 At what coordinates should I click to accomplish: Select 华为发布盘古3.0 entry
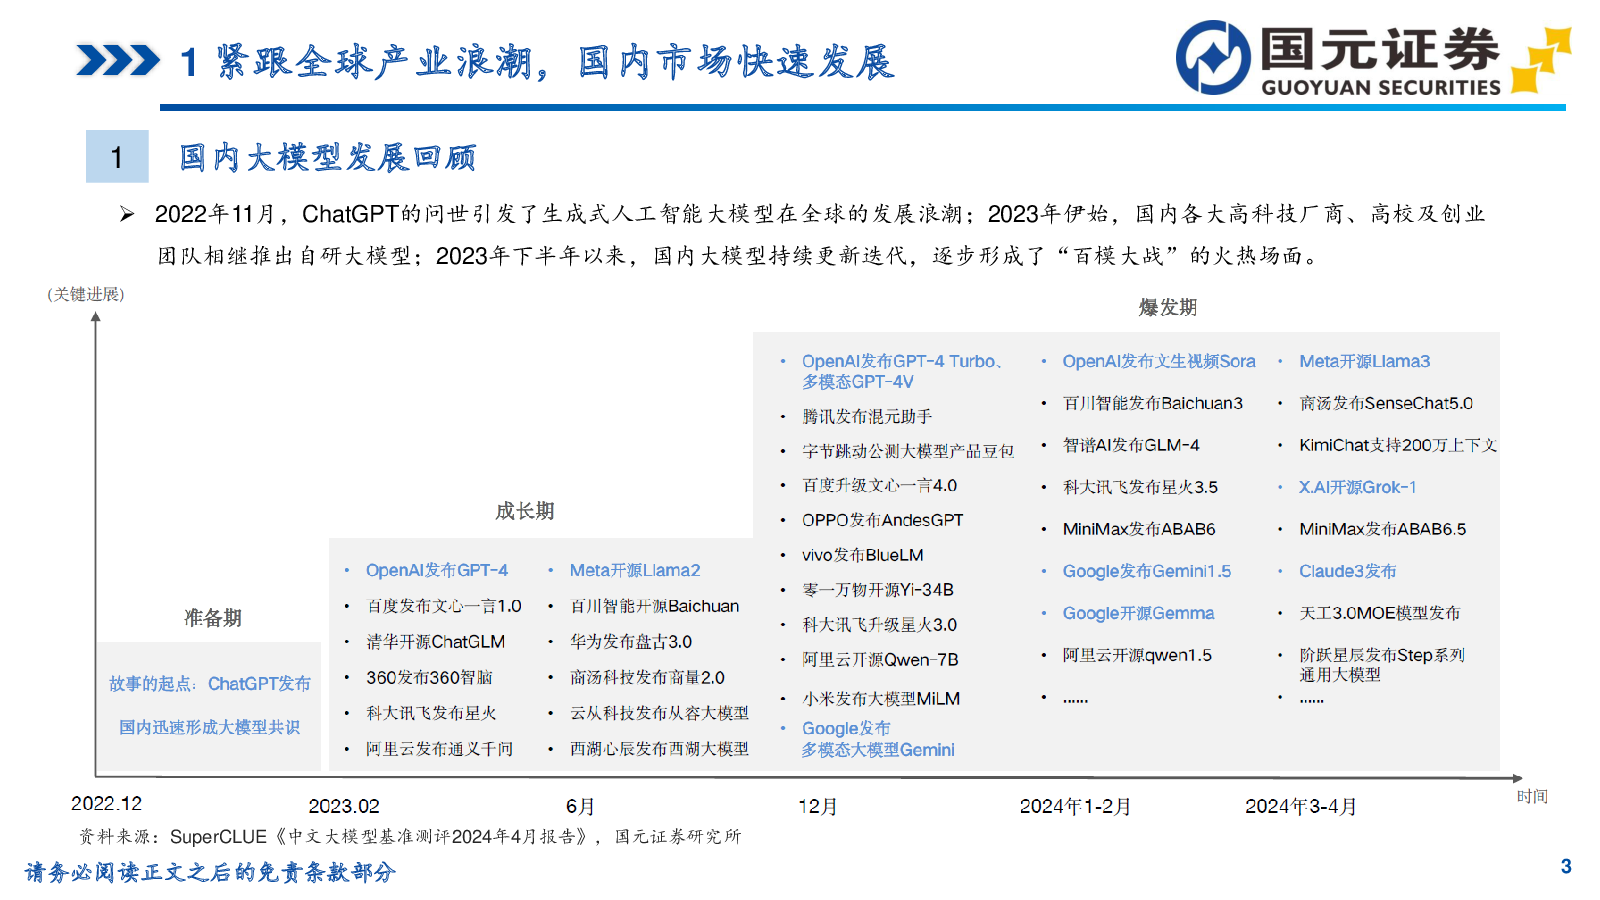tap(631, 642)
